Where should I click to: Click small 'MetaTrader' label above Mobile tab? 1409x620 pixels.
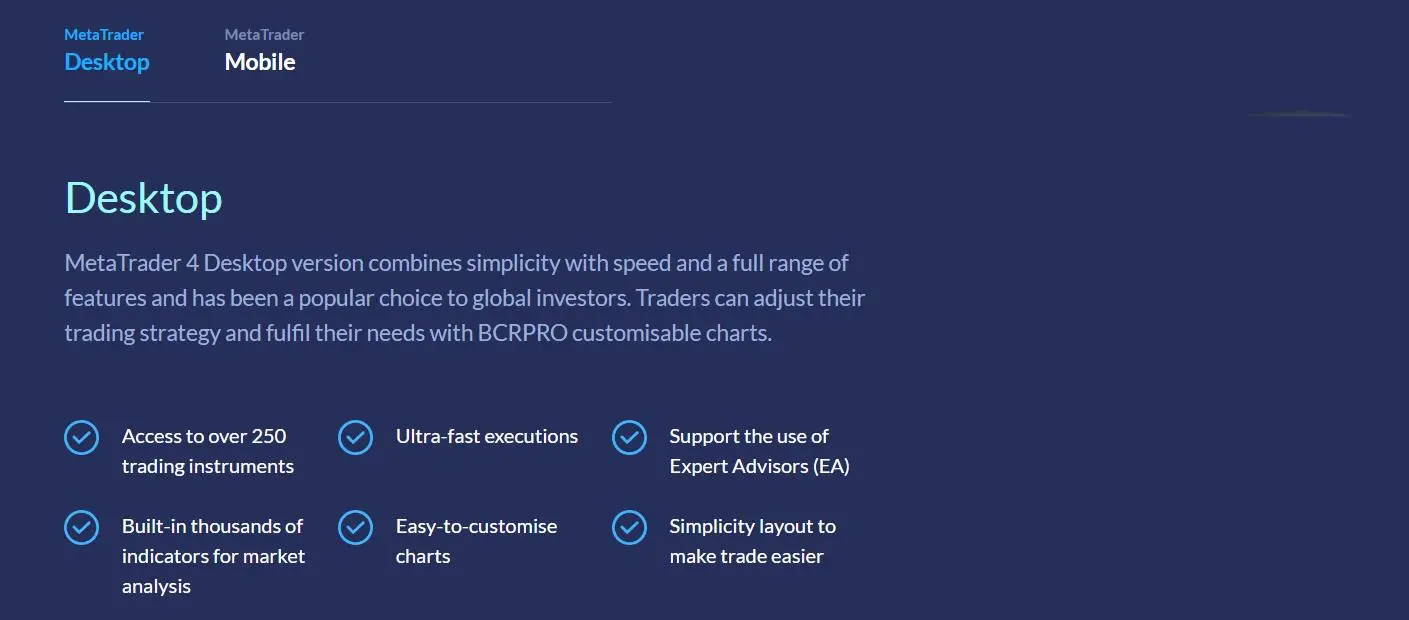pos(264,35)
